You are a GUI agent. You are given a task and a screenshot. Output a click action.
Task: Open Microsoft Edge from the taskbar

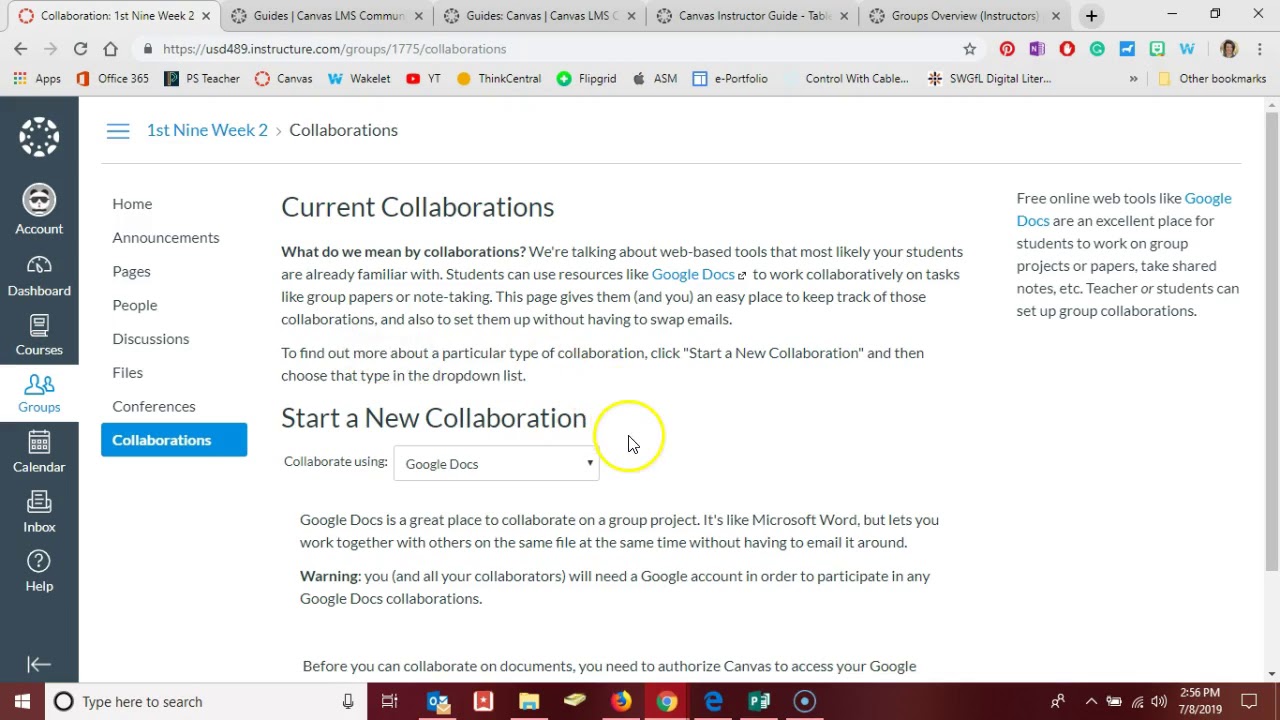[713, 702]
